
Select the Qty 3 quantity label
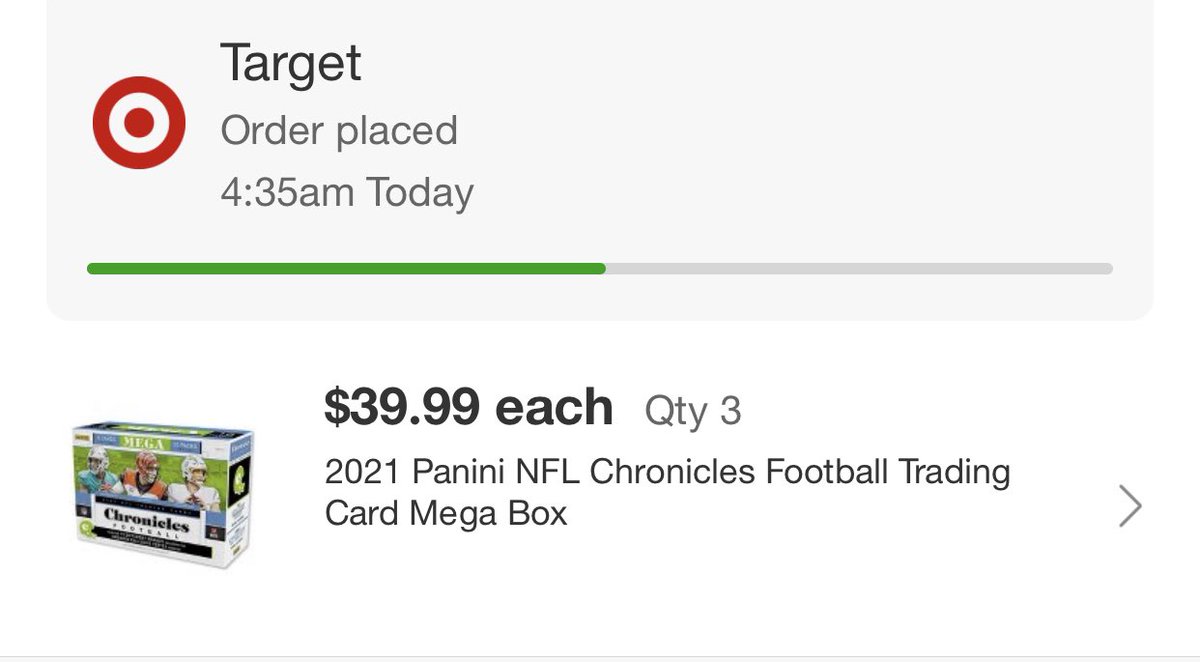[693, 410]
